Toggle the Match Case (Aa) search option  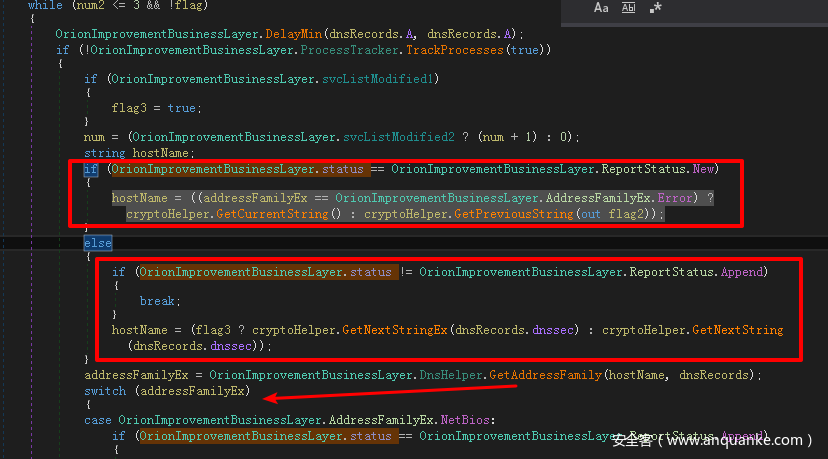pyautogui.click(x=601, y=8)
